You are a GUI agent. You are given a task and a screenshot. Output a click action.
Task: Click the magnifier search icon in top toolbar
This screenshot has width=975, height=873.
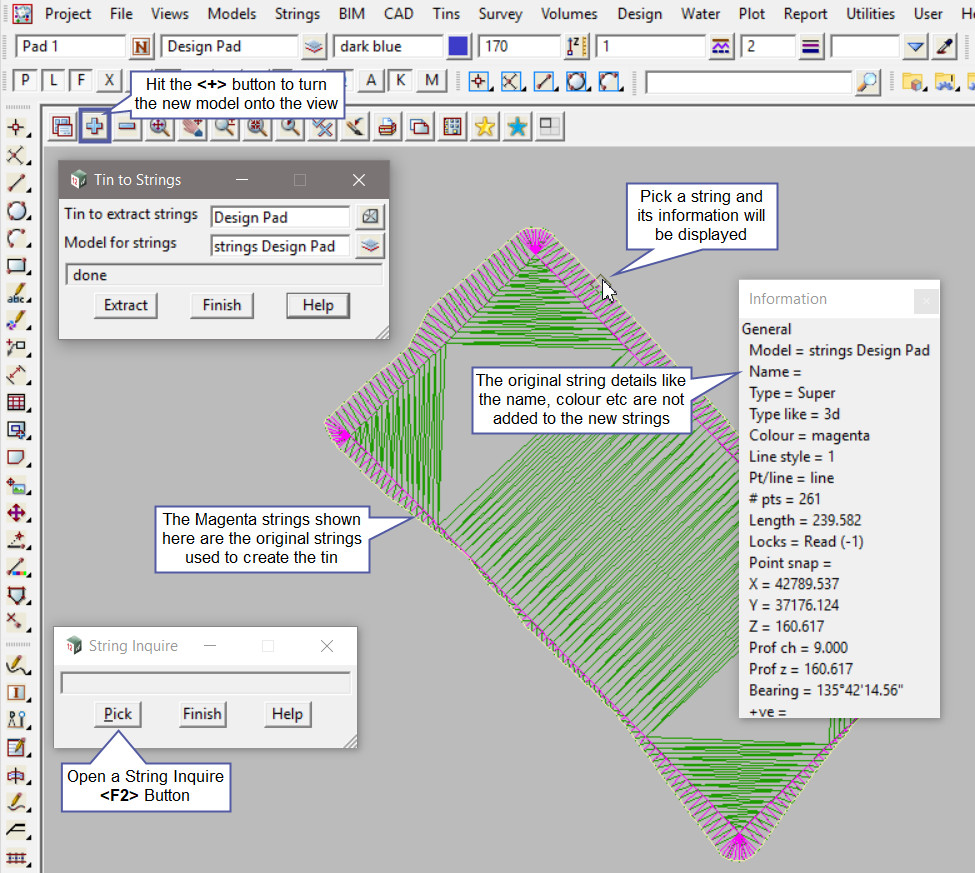[868, 82]
